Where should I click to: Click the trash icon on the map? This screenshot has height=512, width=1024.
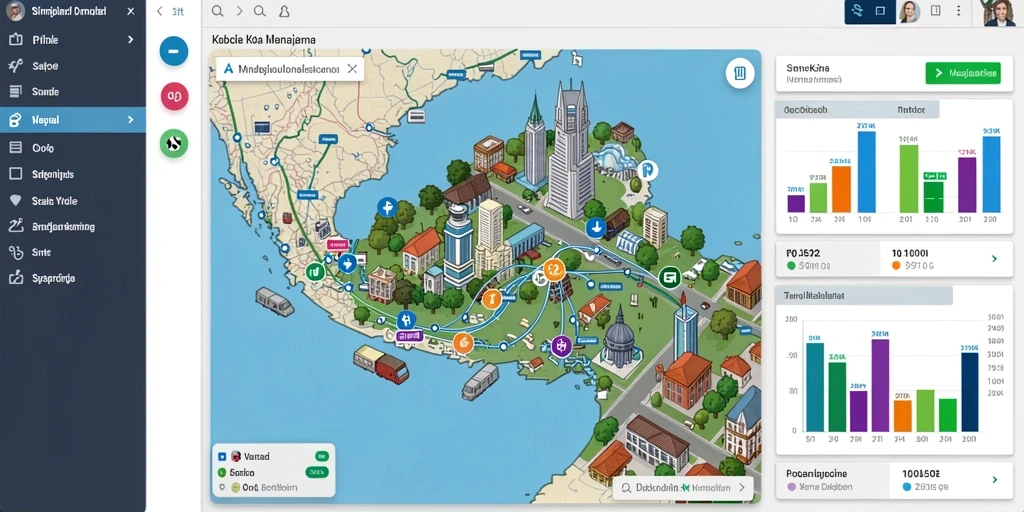coord(740,73)
